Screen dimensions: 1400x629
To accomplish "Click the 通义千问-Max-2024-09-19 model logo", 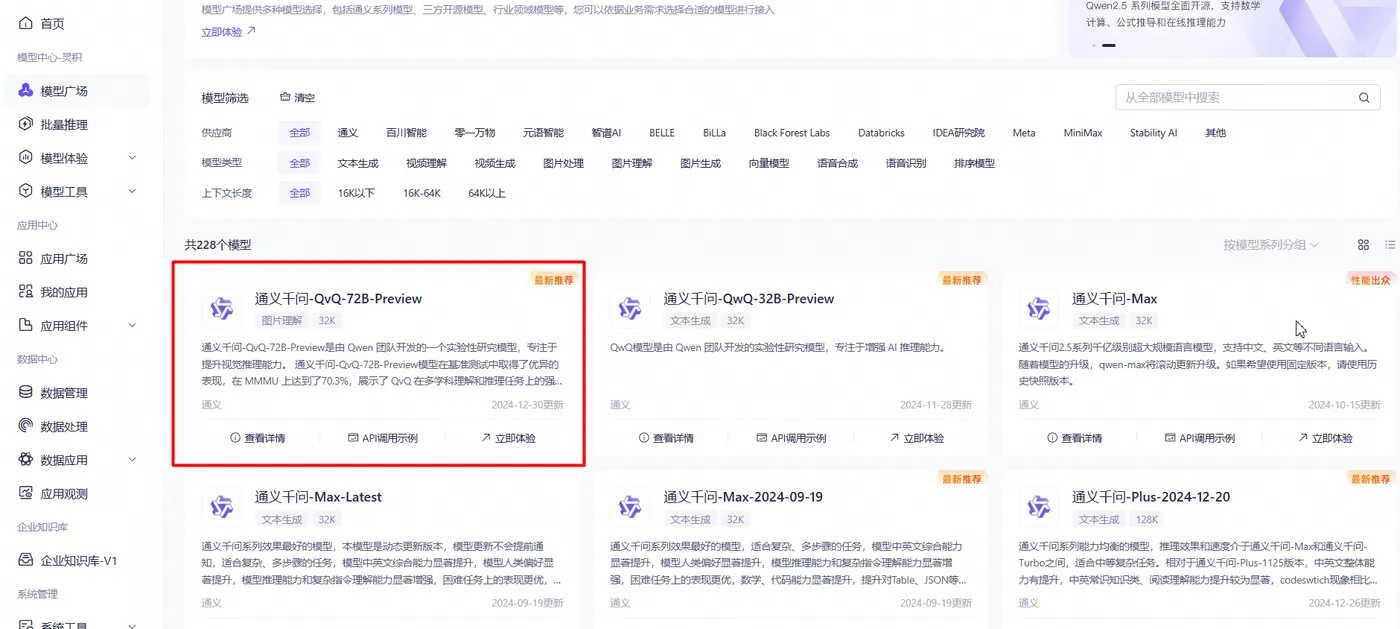I will click(x=629, y=506).
